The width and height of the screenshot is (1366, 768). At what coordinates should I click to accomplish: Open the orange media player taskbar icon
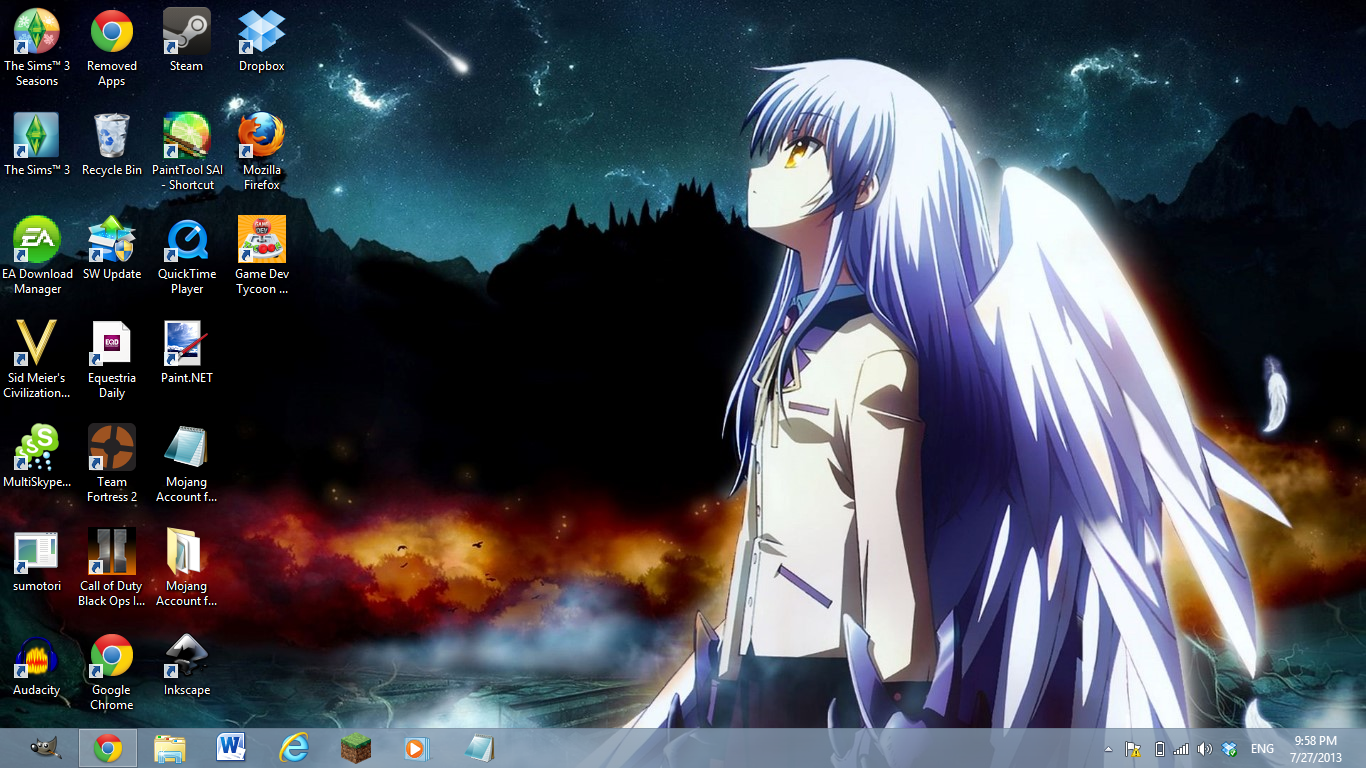[x=417, y=748]
